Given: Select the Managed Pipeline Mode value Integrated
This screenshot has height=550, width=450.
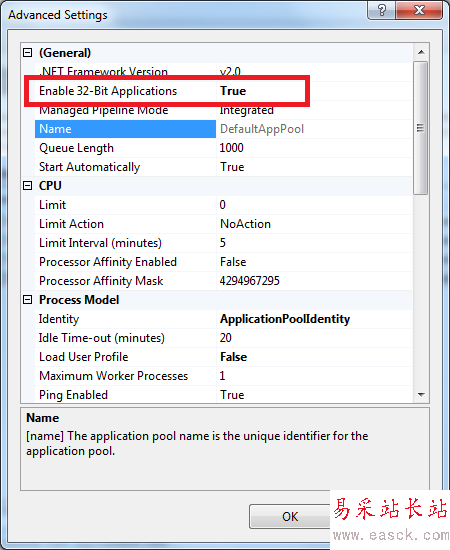Looking at the screenshot, I should (247, 110).
